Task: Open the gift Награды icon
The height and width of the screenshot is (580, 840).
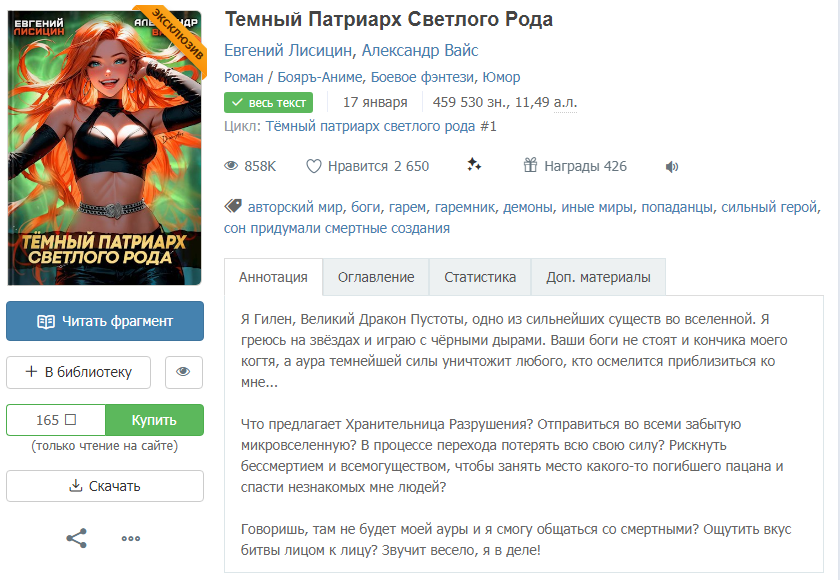Action: pyautogui.click(x=530, y=165)
